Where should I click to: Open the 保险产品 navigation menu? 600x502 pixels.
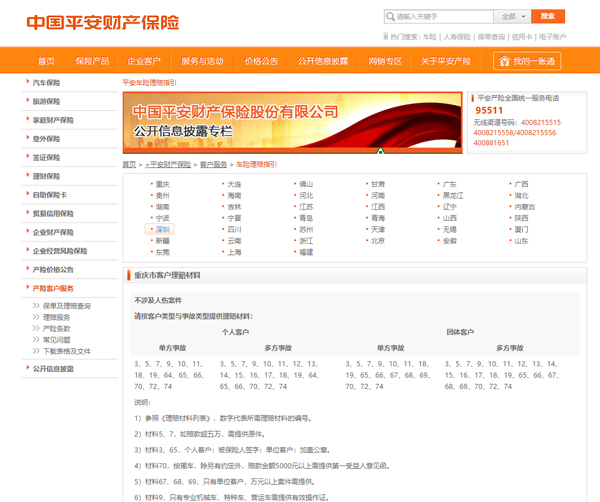92,61
